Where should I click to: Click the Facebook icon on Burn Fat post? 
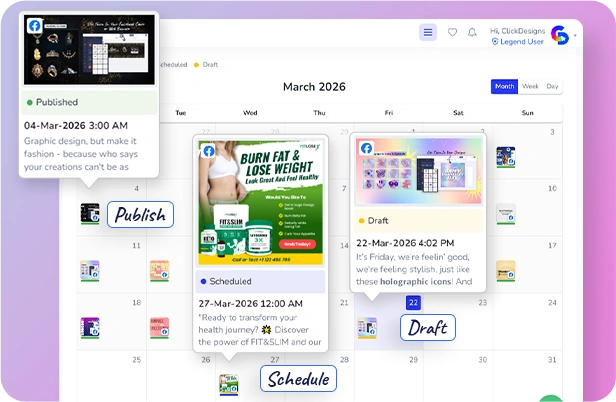click(209, 151)
